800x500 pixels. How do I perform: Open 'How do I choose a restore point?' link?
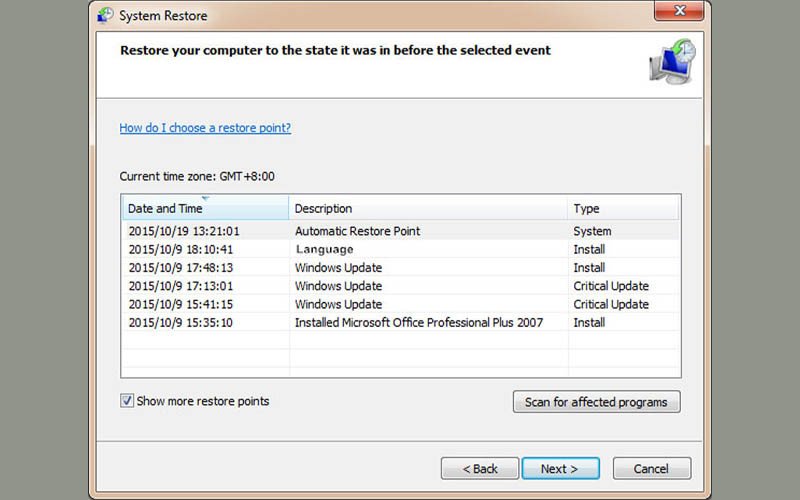(205, 128)
